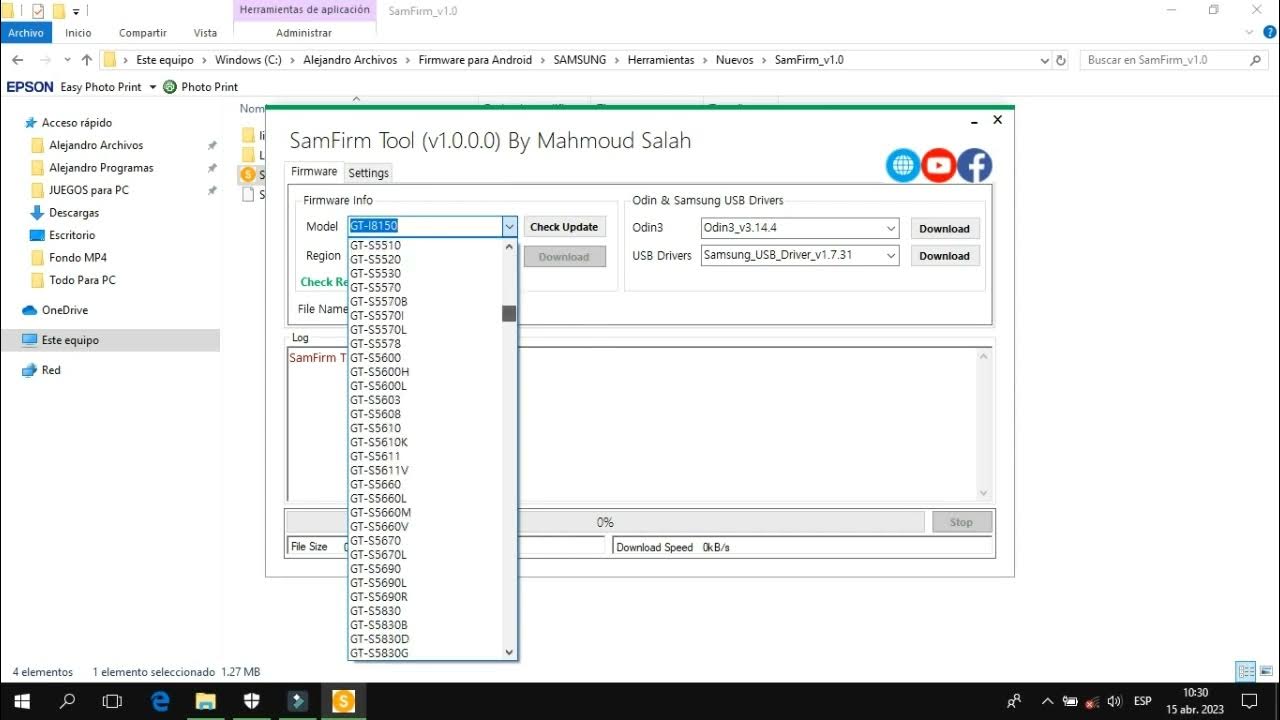
Task: Open the Archivo ribbon tab
Action: tap(26, 33)
